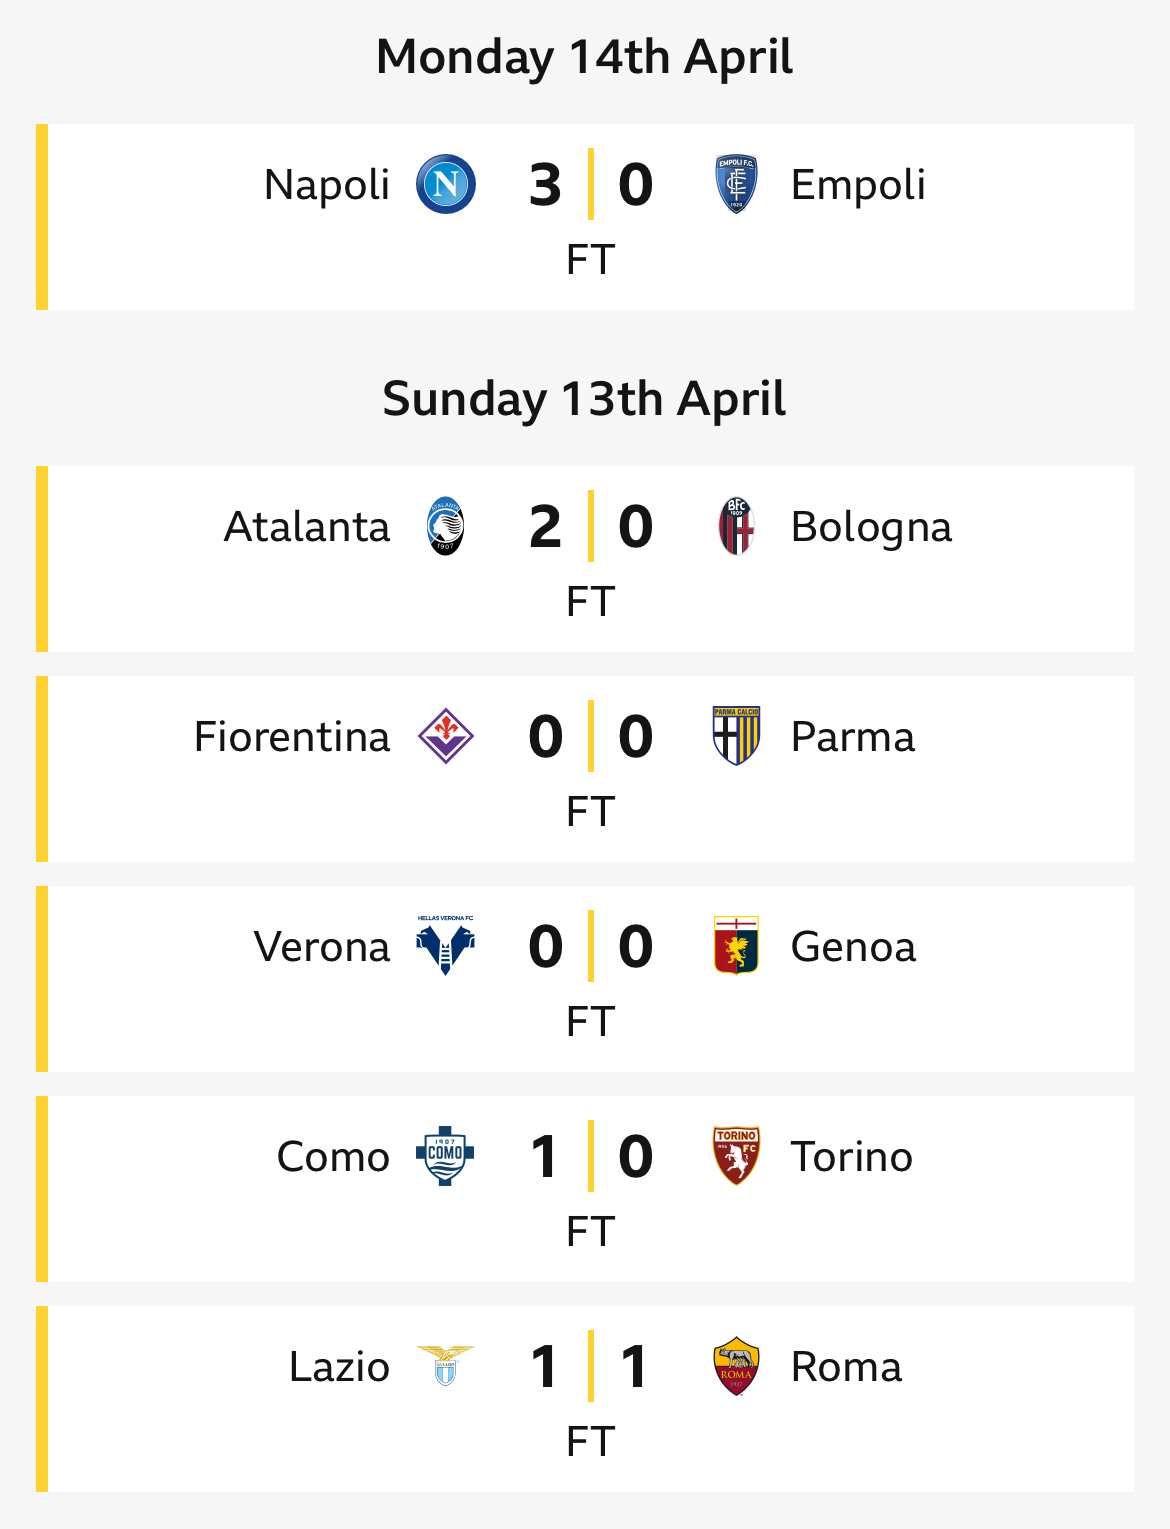The height and width of the screenshot is (1529, 1170).
Task: Click the Parma Calcio shield
Action: (x=736, y=736)
